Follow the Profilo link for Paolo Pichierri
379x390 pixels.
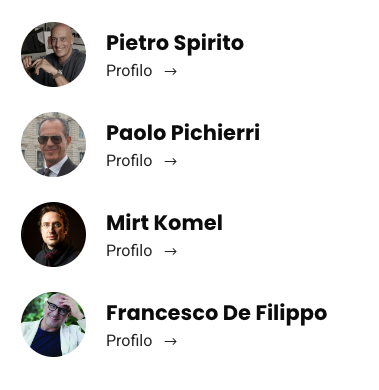click(141, 161)
